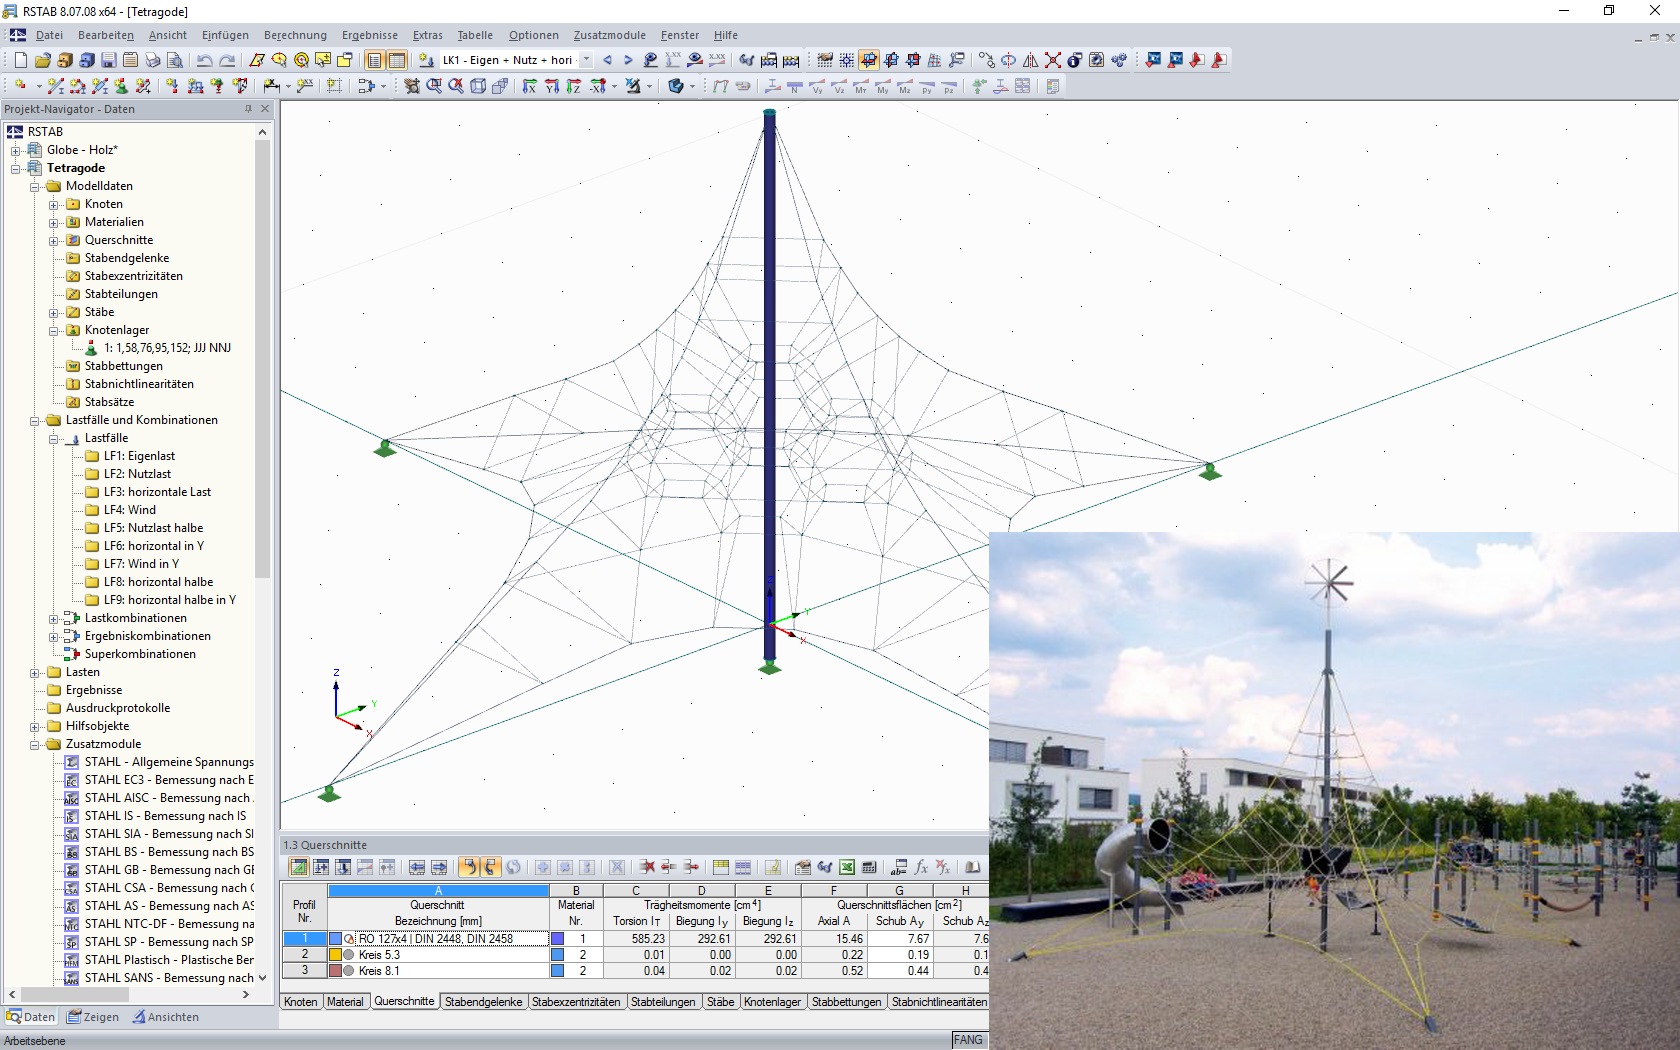The width and height of the screenshot is (1680, 1050).
Task: Unpin the Projekt-Navigator panel
Action: tap(248, 109)
